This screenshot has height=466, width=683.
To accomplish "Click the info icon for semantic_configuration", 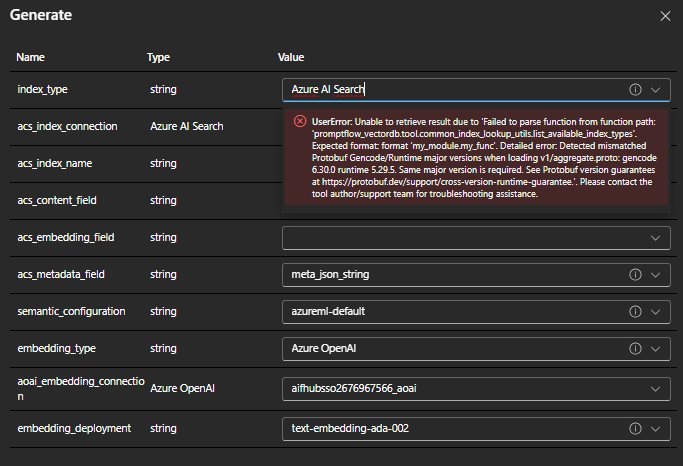I will (635, 312).
